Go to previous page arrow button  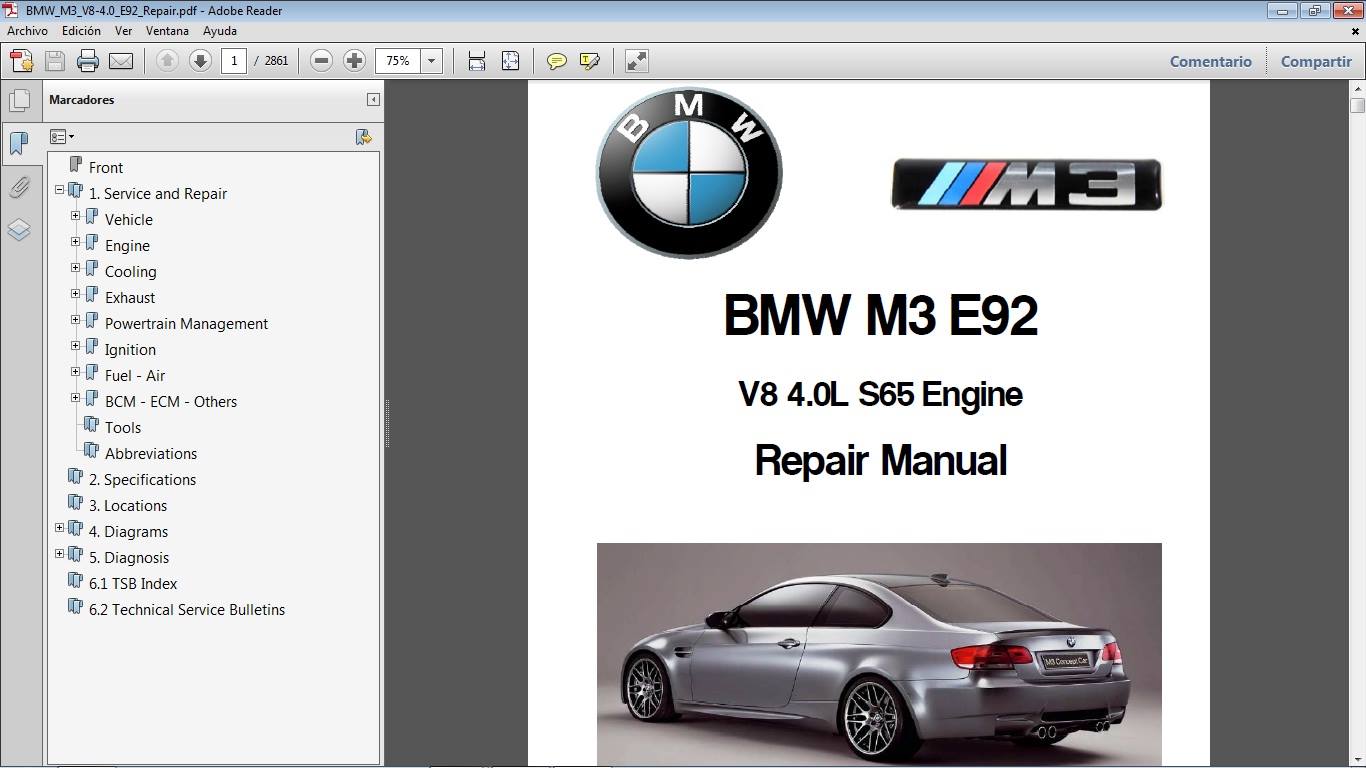(167, 61)
